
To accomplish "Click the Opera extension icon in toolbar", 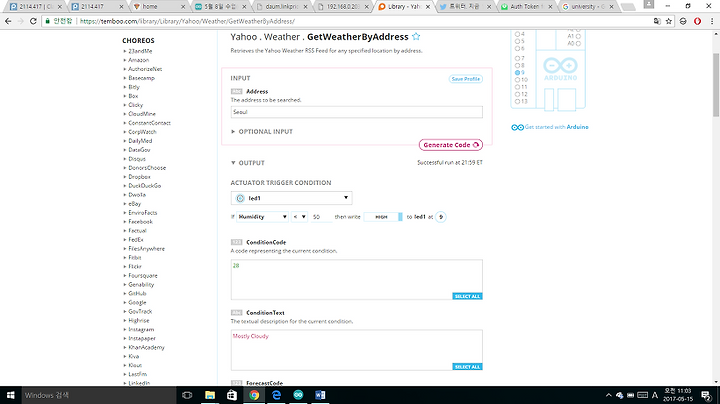I will click(x=698, y=21).
